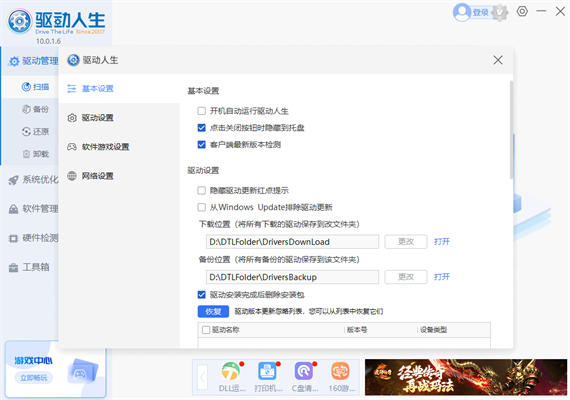Click 工具箱 toolbox icon
Screen dimensions: 570x400
[13, 268]
